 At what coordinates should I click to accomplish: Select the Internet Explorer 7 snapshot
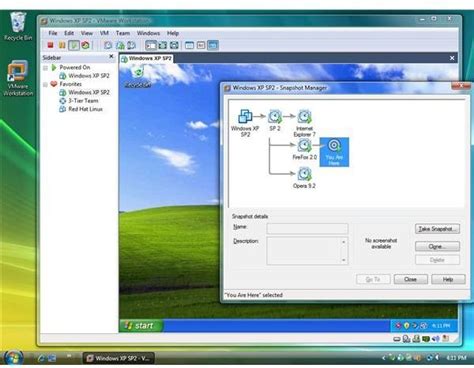click(x=304, y=123)
